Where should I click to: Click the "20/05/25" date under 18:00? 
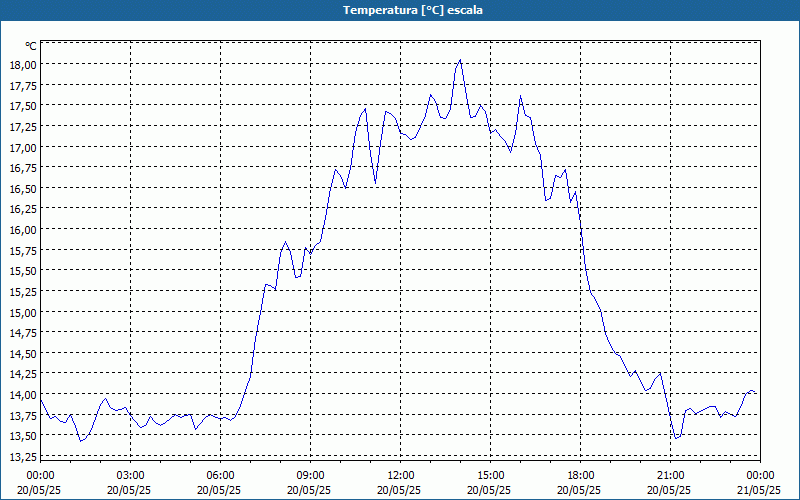point(579,490)
